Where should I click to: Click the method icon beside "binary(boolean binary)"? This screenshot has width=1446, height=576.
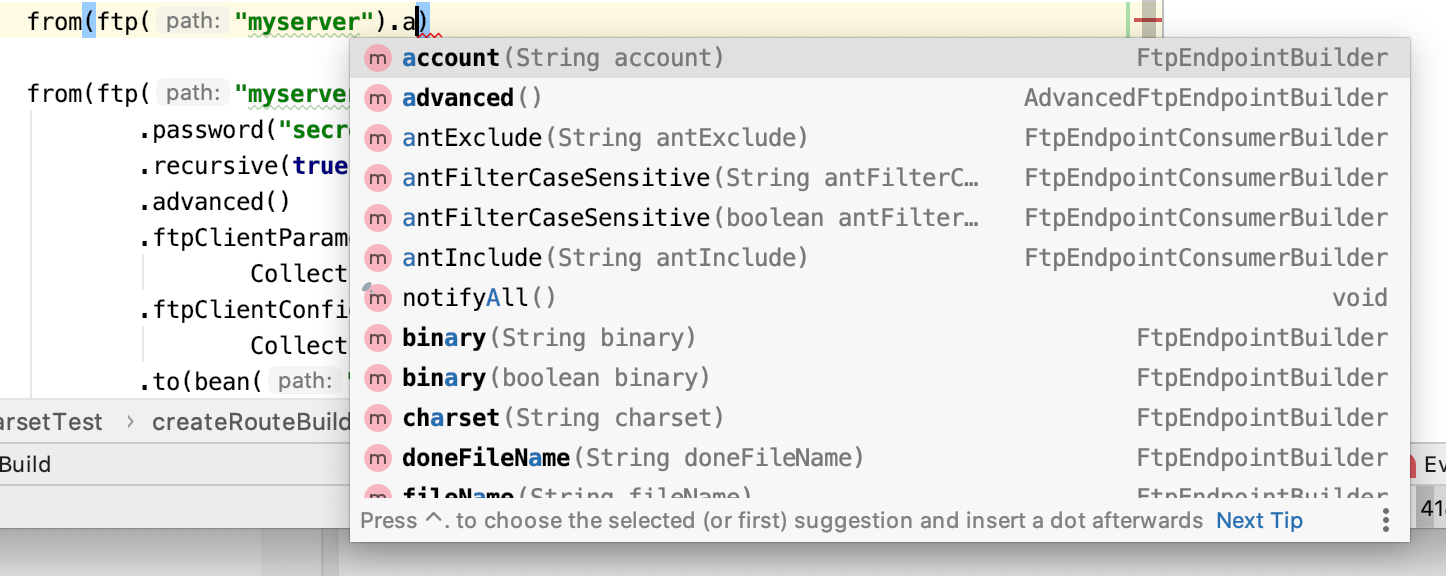[378, 377]
